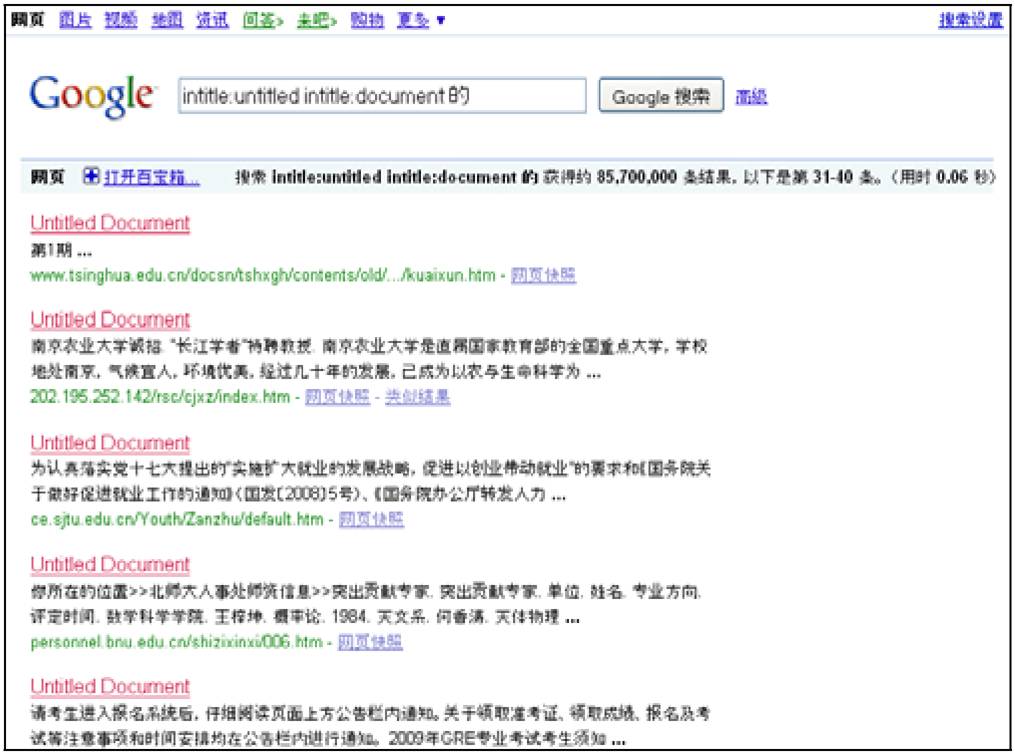
Task: Click the green URL ce.sjtu.edu.cn/Youth/Zanzhu/default.htm
Action: pyautogui.click(x=177, y=518)
